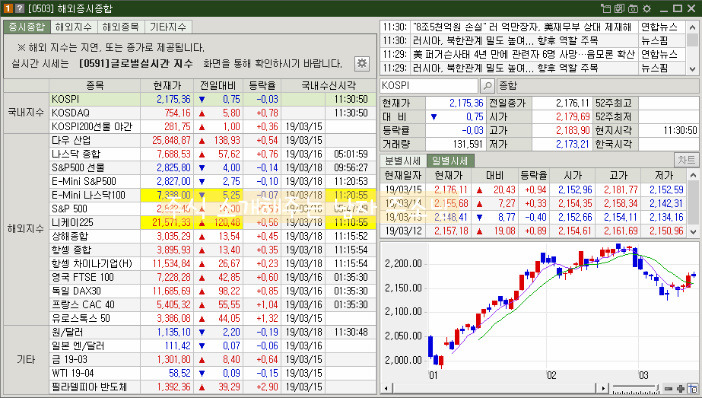This screenshot has width=702, height=398.
Task: Click down arrow of news list scrollbar
Action: pyautogui.click(x=693, y=69)
